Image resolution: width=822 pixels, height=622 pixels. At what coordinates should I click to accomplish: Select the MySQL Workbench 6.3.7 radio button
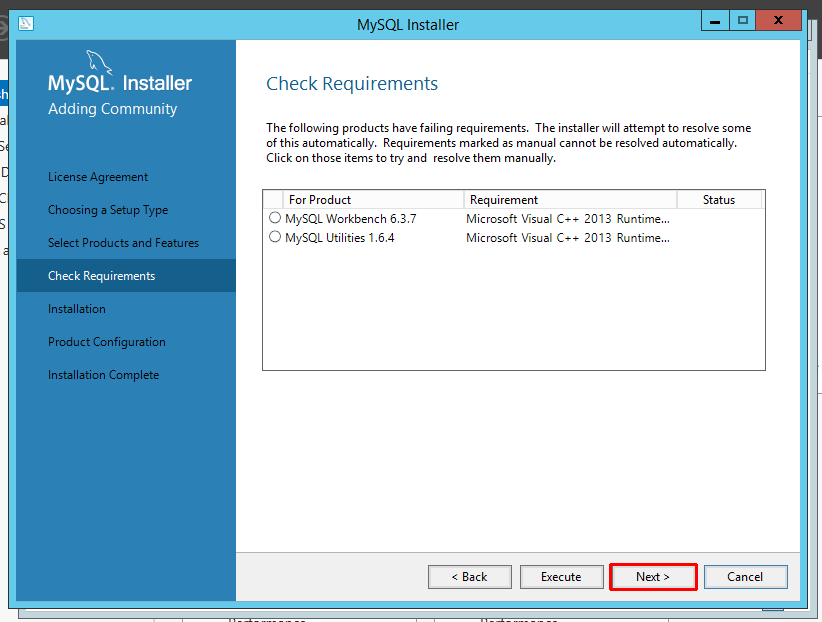click(x=275, y=218)
